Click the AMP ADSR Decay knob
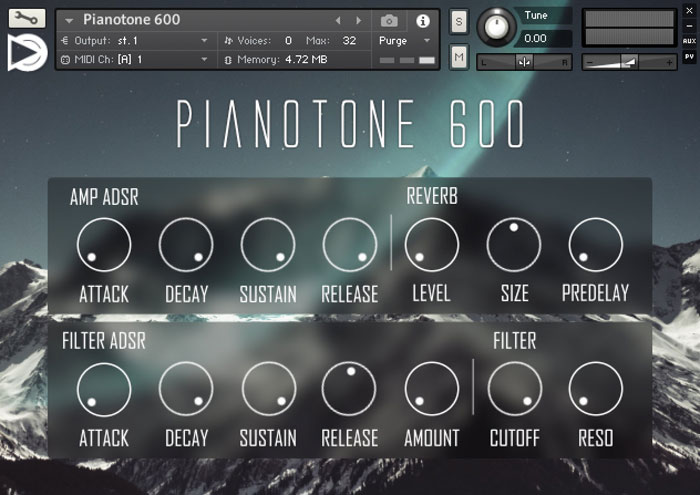Screen dimensions: 700x495 pyautogui.click(x=186, y=245)
